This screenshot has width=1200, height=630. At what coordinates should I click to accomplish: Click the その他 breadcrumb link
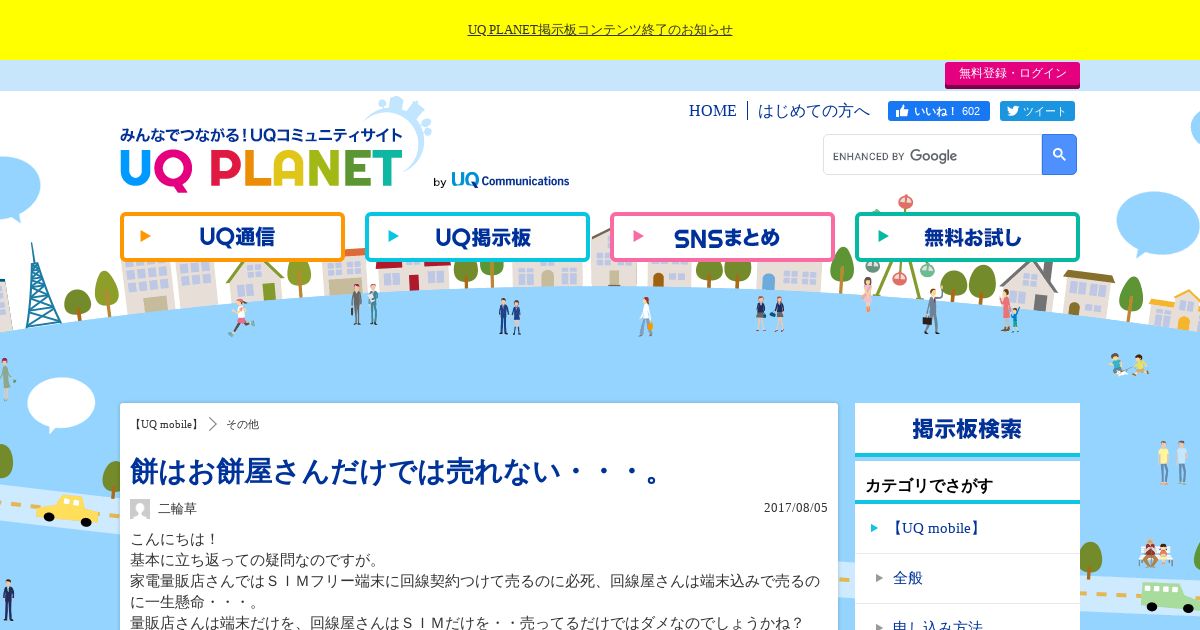[x=242, y=424]
